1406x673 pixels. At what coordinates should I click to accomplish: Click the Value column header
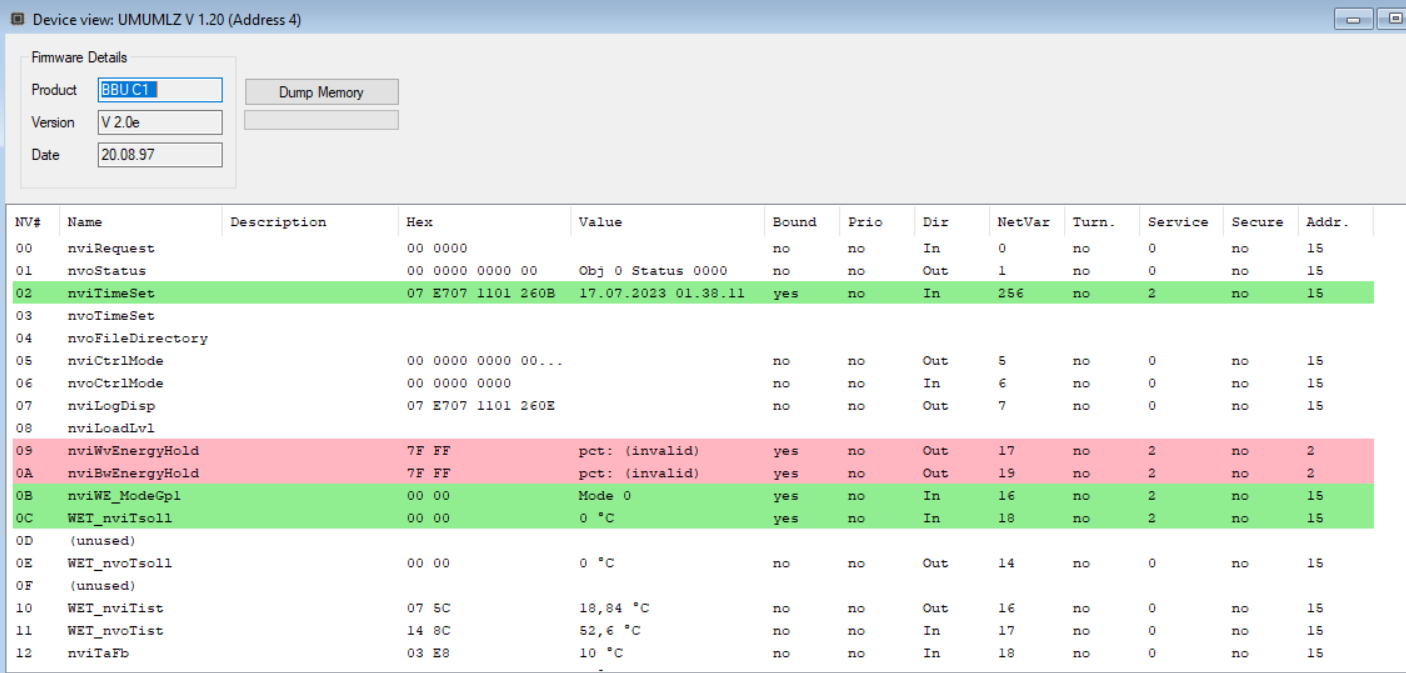[668, 222]
